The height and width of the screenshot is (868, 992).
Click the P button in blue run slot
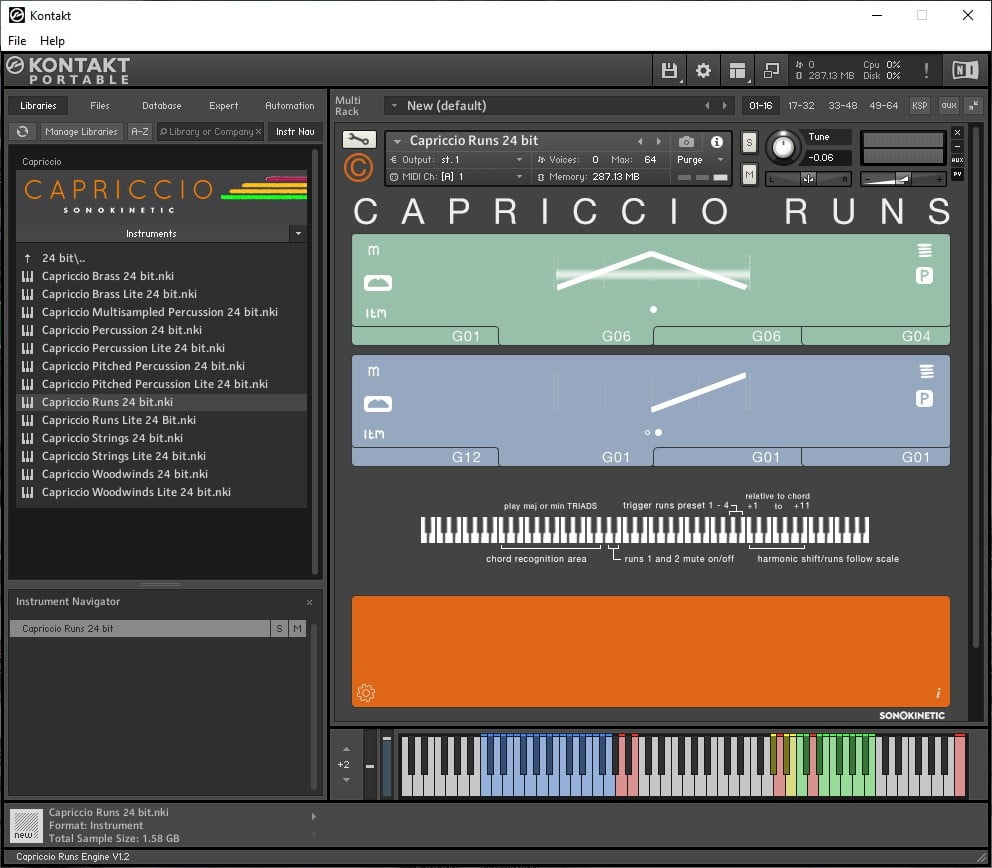click(924, 399)
